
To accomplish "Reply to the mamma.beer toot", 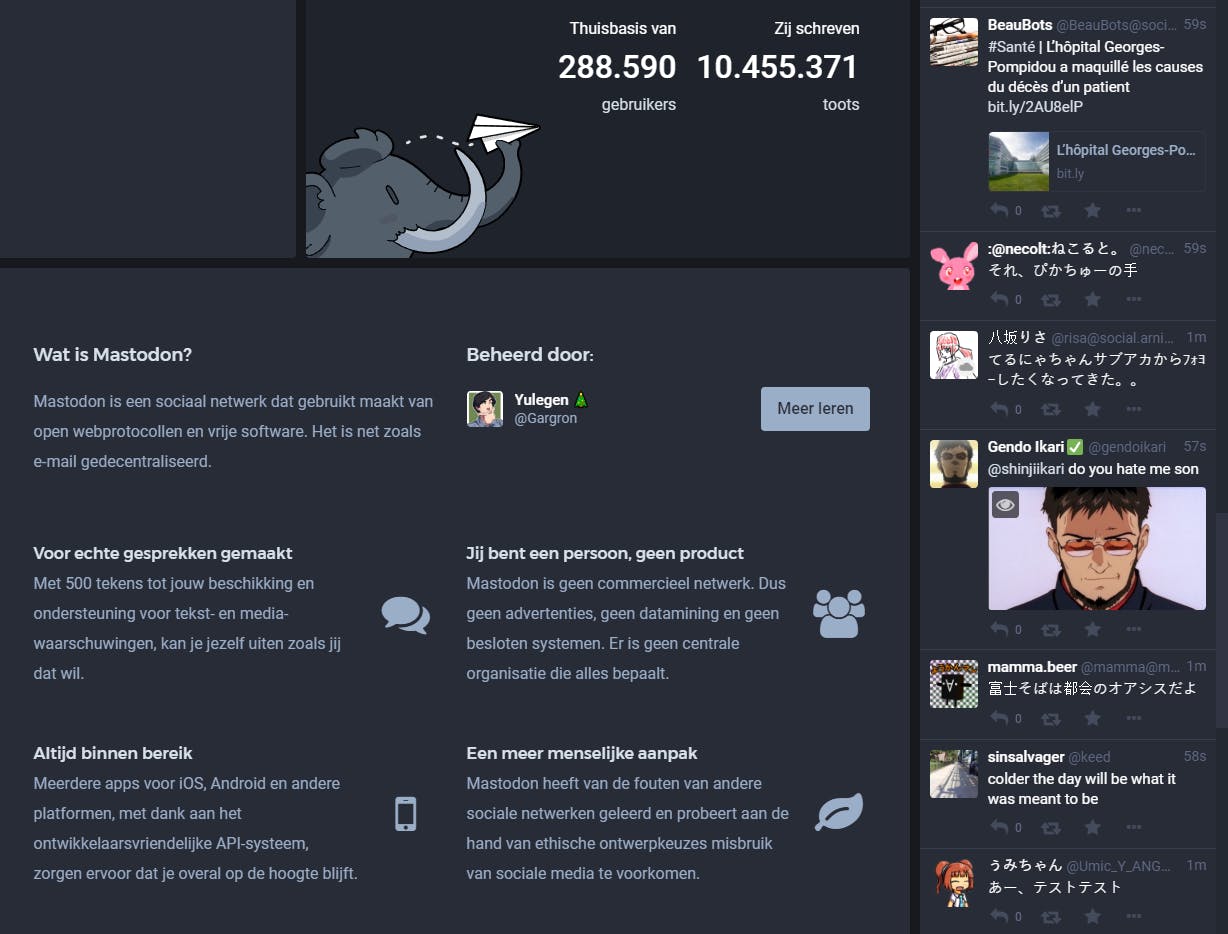I will pyautogui.click(x=999, y=717).
